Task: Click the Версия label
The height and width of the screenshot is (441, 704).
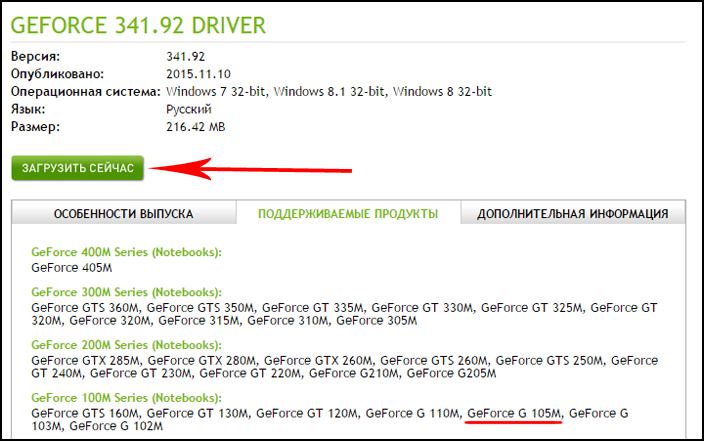Action: click(x=35, y=57)
